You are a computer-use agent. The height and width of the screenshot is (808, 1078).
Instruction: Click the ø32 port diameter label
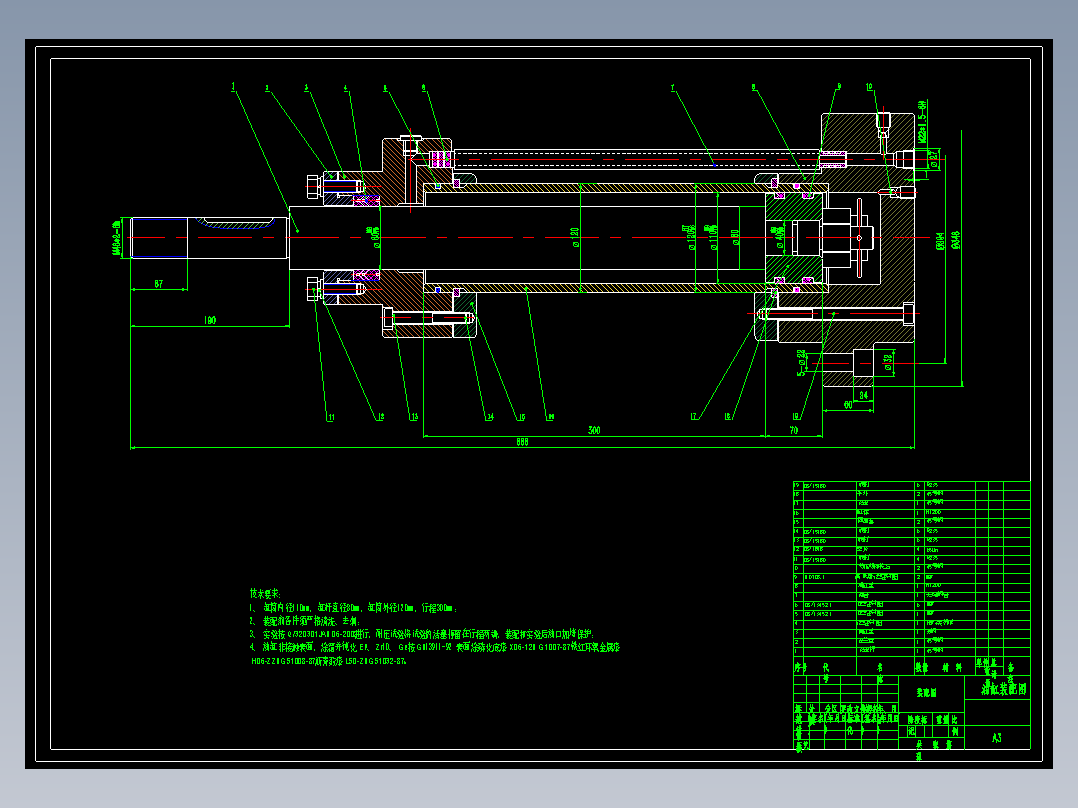point(888,362)
